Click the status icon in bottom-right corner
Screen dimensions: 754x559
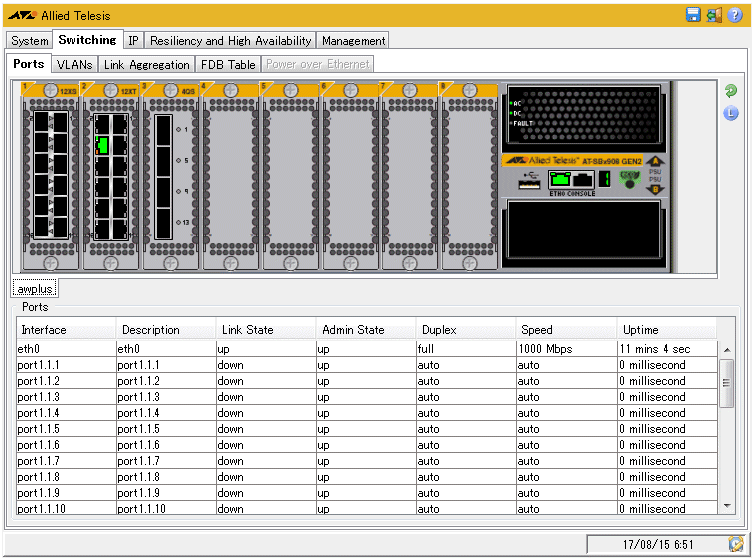pos(736,544)
